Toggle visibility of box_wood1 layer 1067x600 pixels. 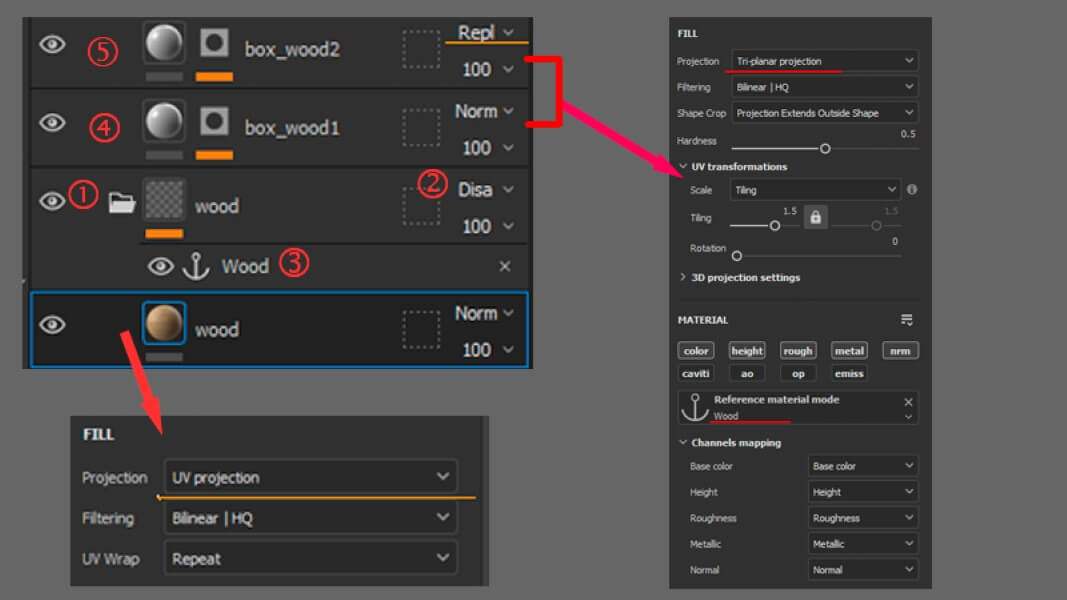52,123
